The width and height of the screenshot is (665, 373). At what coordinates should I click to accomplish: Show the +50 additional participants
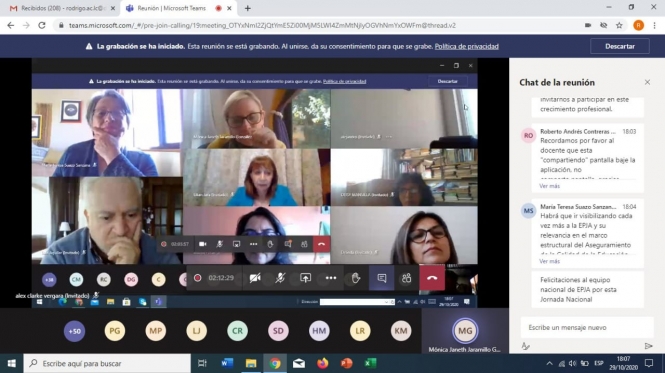click(74, 331)
